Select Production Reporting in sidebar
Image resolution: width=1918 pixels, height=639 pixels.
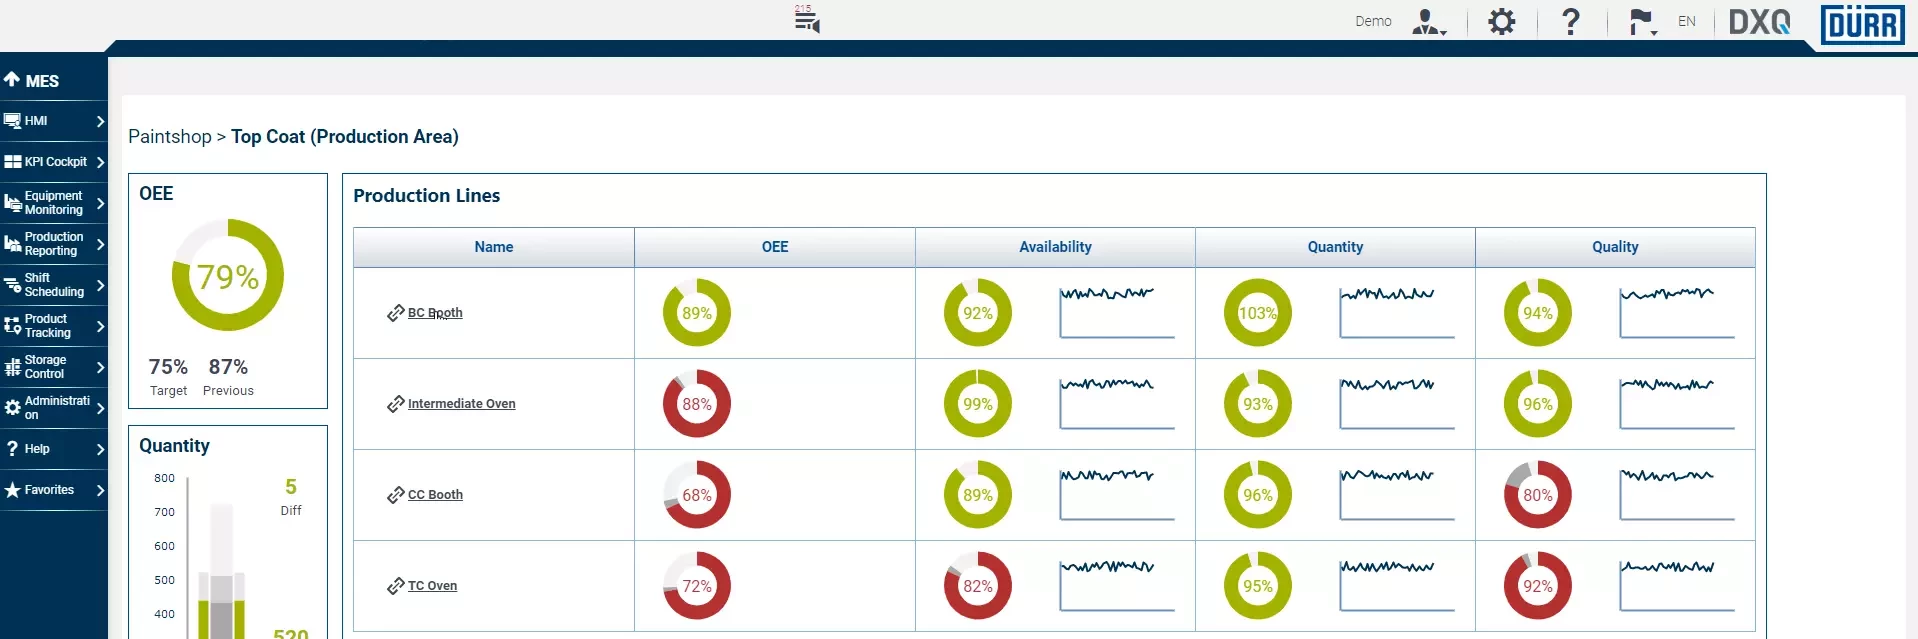(x=53, y=244)
